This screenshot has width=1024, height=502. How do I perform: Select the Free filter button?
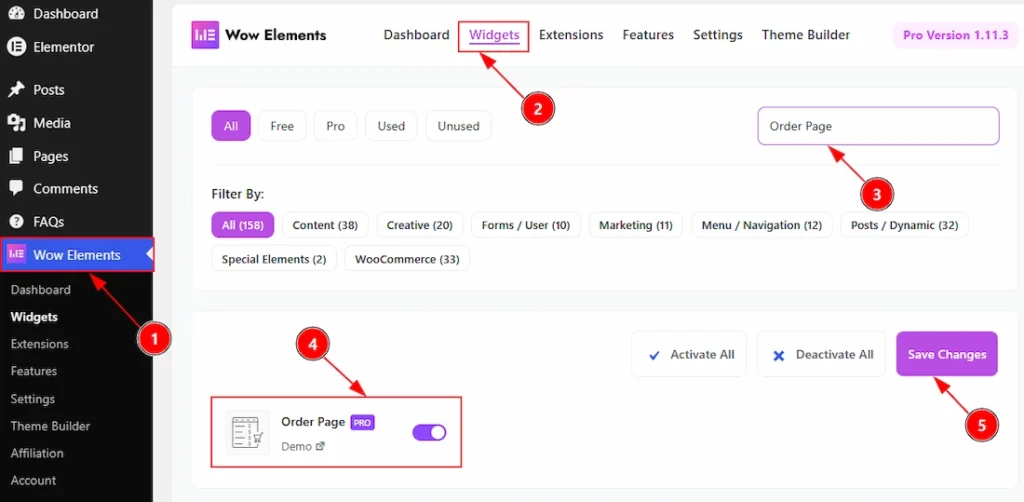[282, 126]
